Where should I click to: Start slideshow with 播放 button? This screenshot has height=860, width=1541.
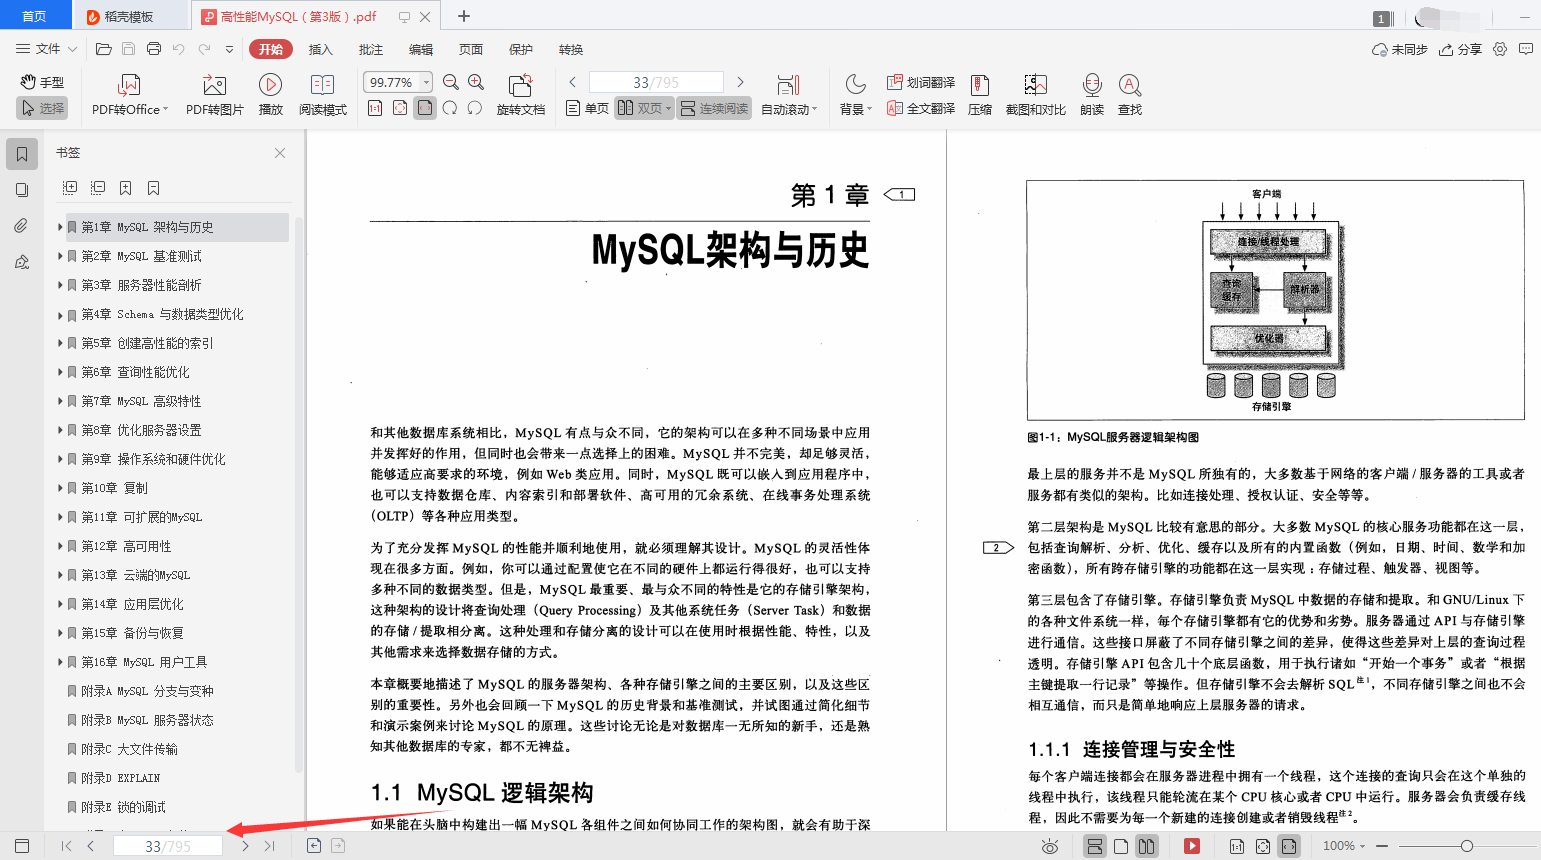coord(270,95)
